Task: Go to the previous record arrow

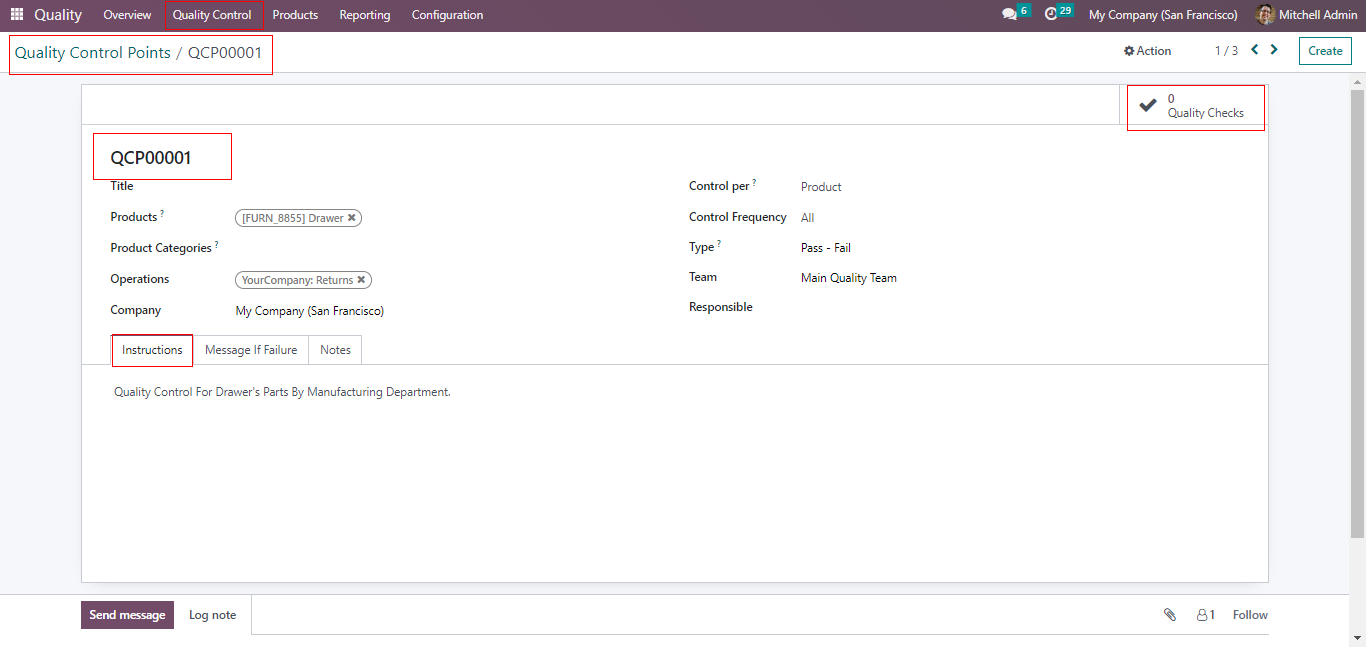Action: tap(1255, 50)
